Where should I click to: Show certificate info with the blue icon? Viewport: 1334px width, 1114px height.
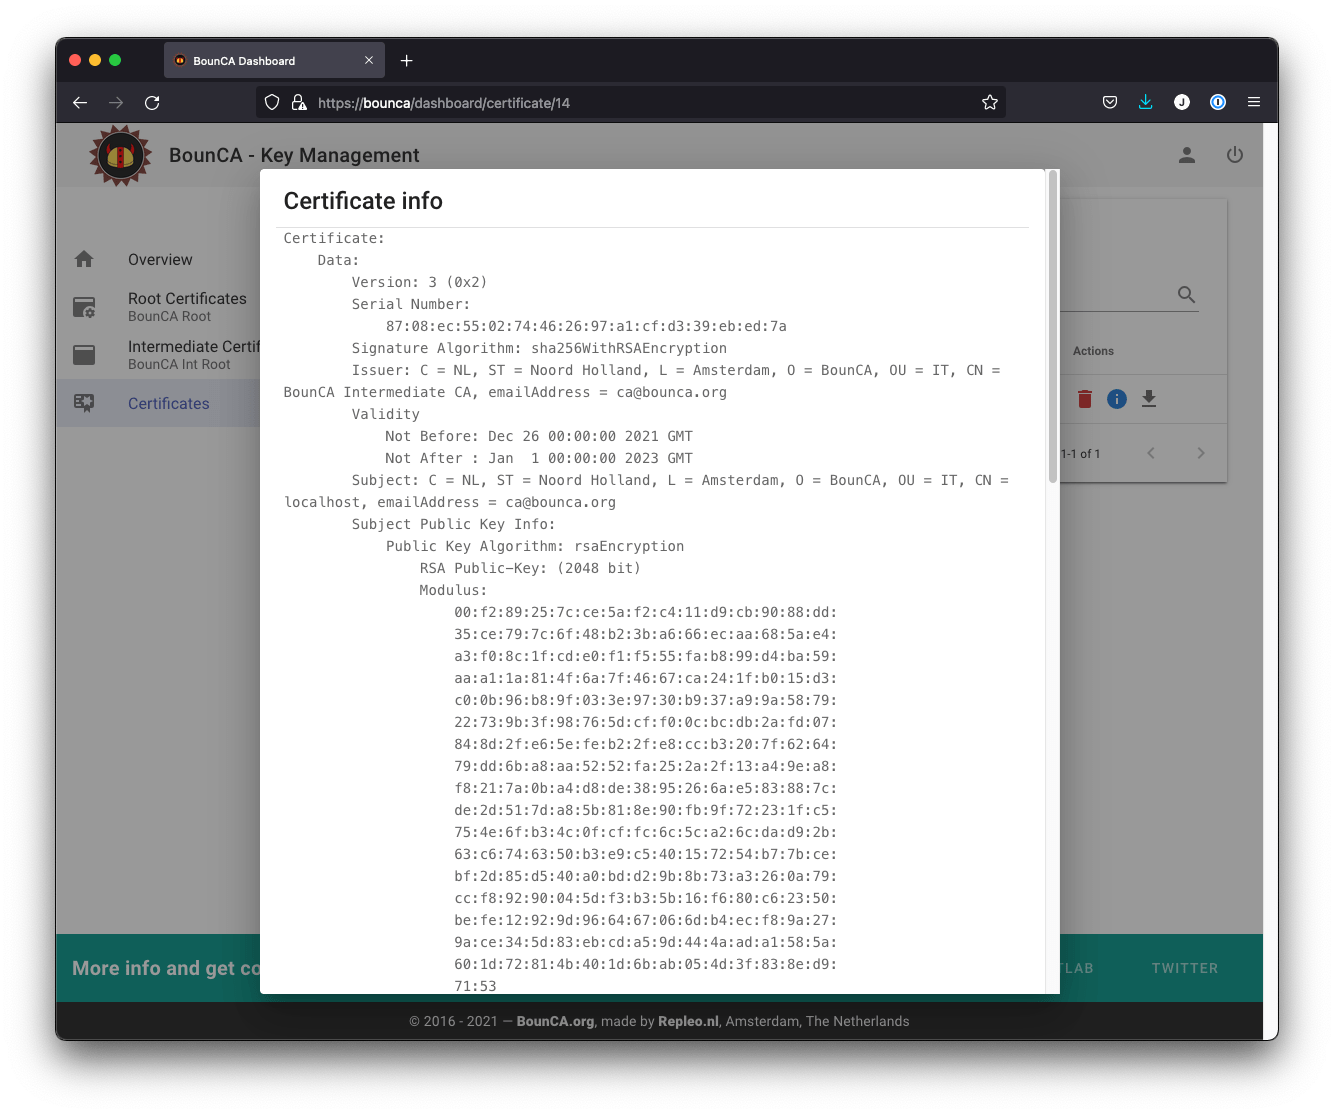click(1117, 399)
